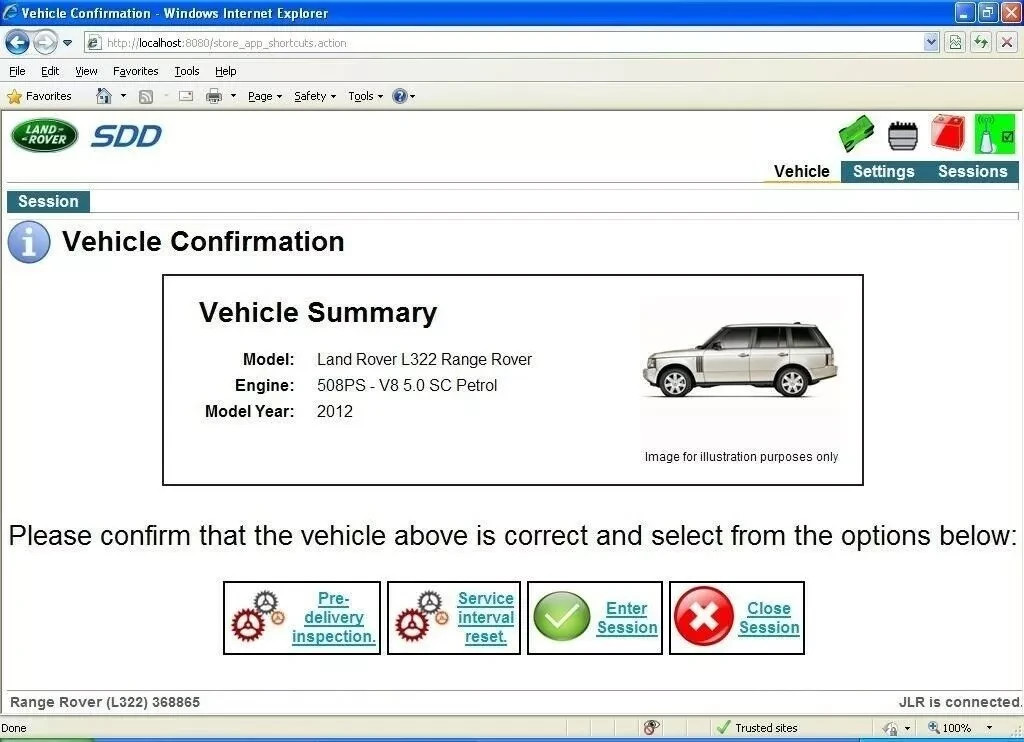1024x742 pixels.
Task: Open the Pre-delivery inspection link
Action: 333,617
